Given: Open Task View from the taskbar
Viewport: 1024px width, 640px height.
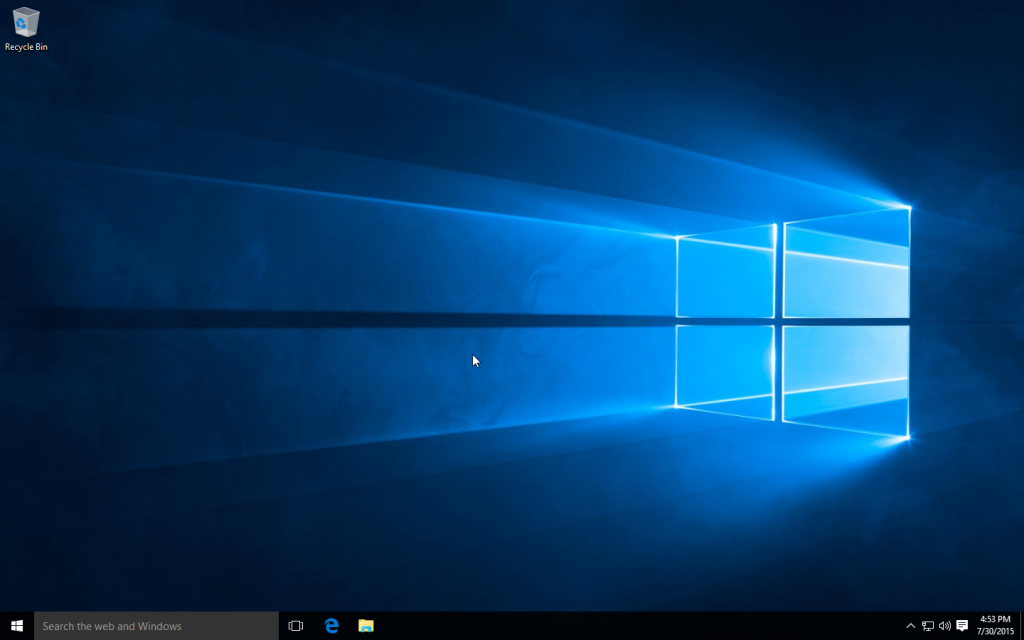Looking at the screenshot, I should coord(296,626).
